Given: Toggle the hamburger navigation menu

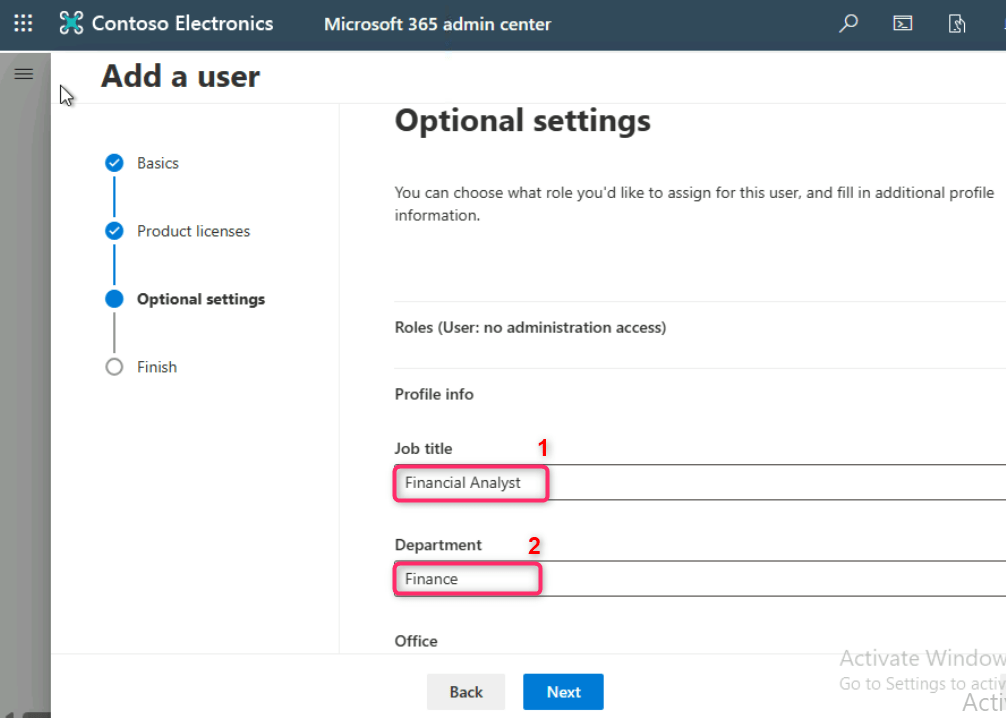Looking at the screenshot, I should (x=24, y=74).
